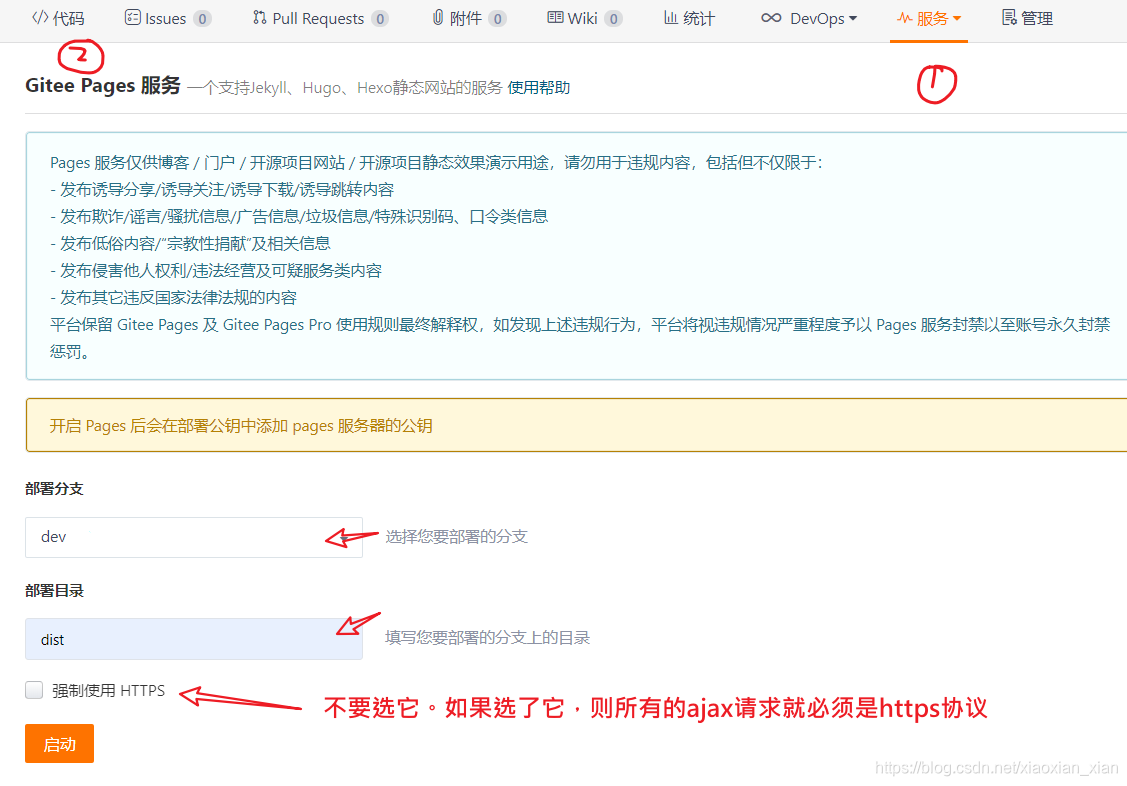Click the line 发布其它违反国家法律法规的内容
Screen dimensions: 1127x786
(173, 297)
